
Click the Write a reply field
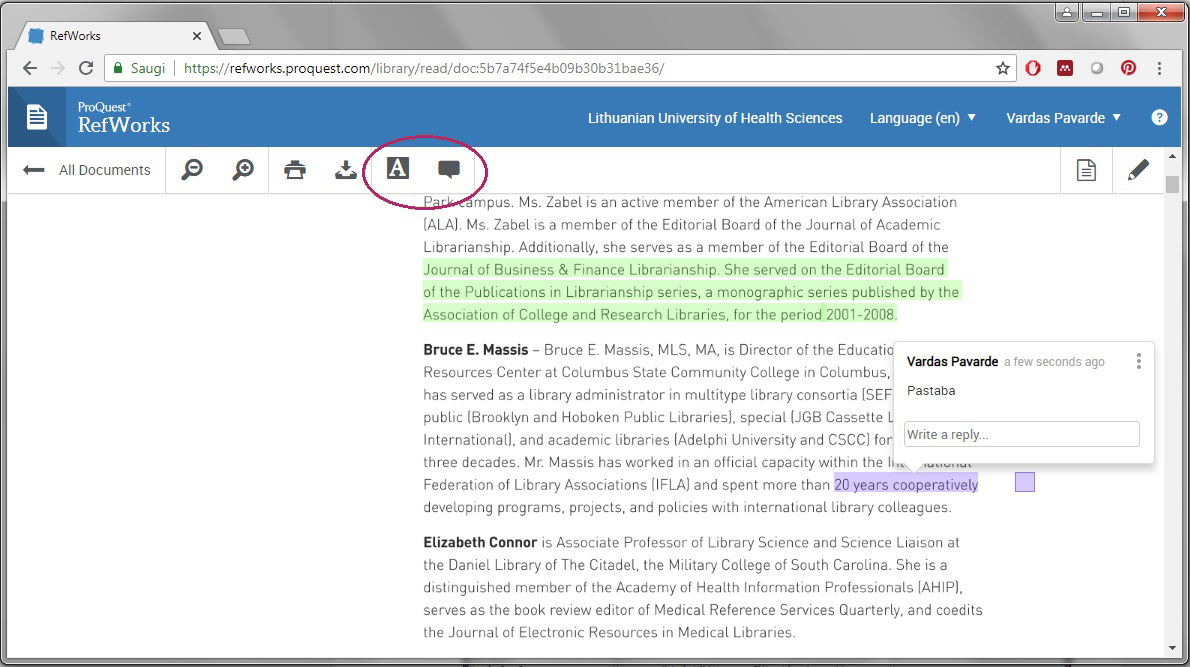(1021, 434)
